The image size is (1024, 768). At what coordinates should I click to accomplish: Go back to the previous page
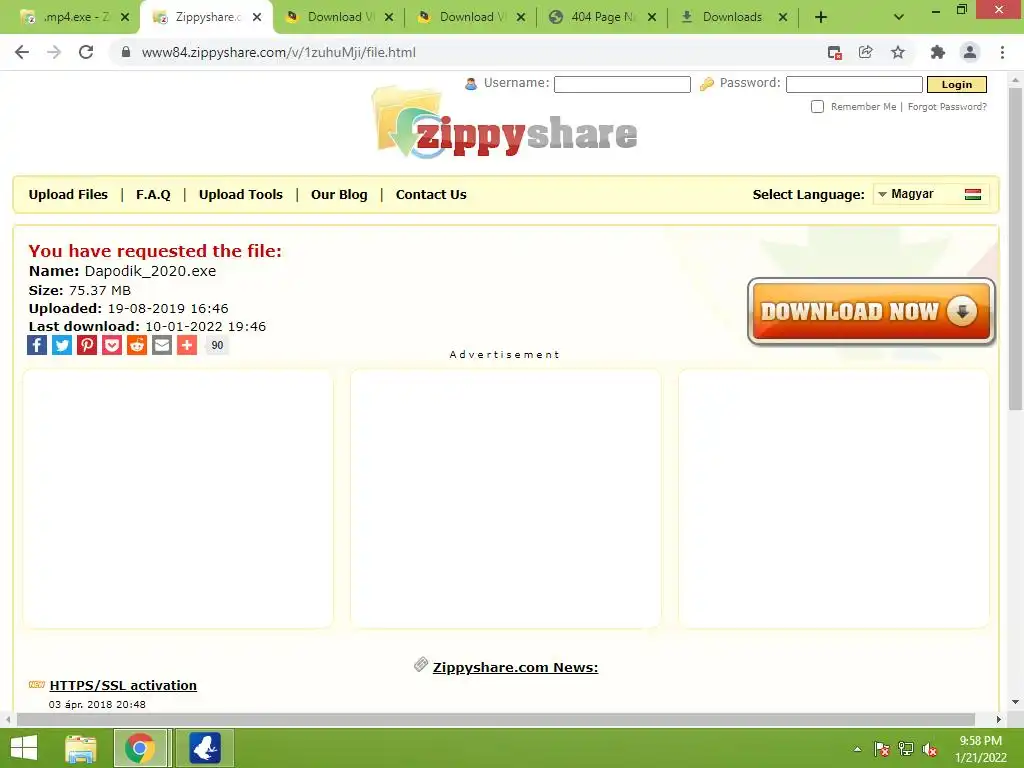pyautogui.click(x=22, y=52)
